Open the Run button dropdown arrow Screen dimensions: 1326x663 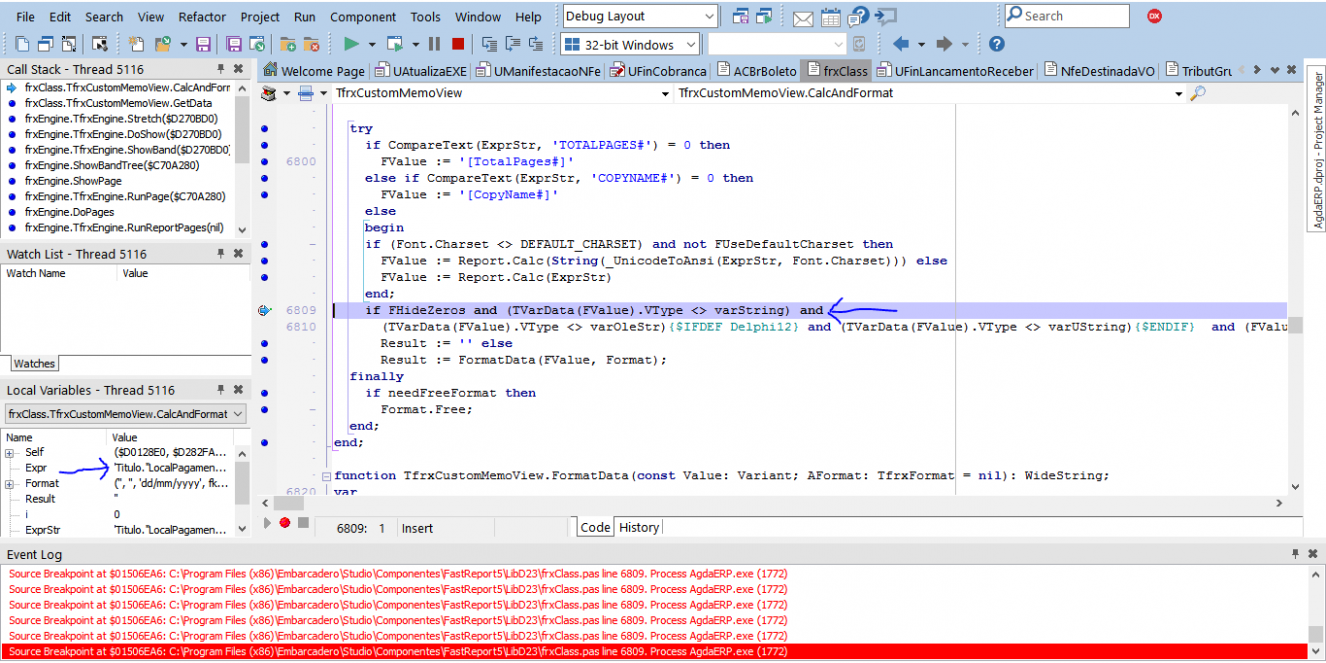371,44
